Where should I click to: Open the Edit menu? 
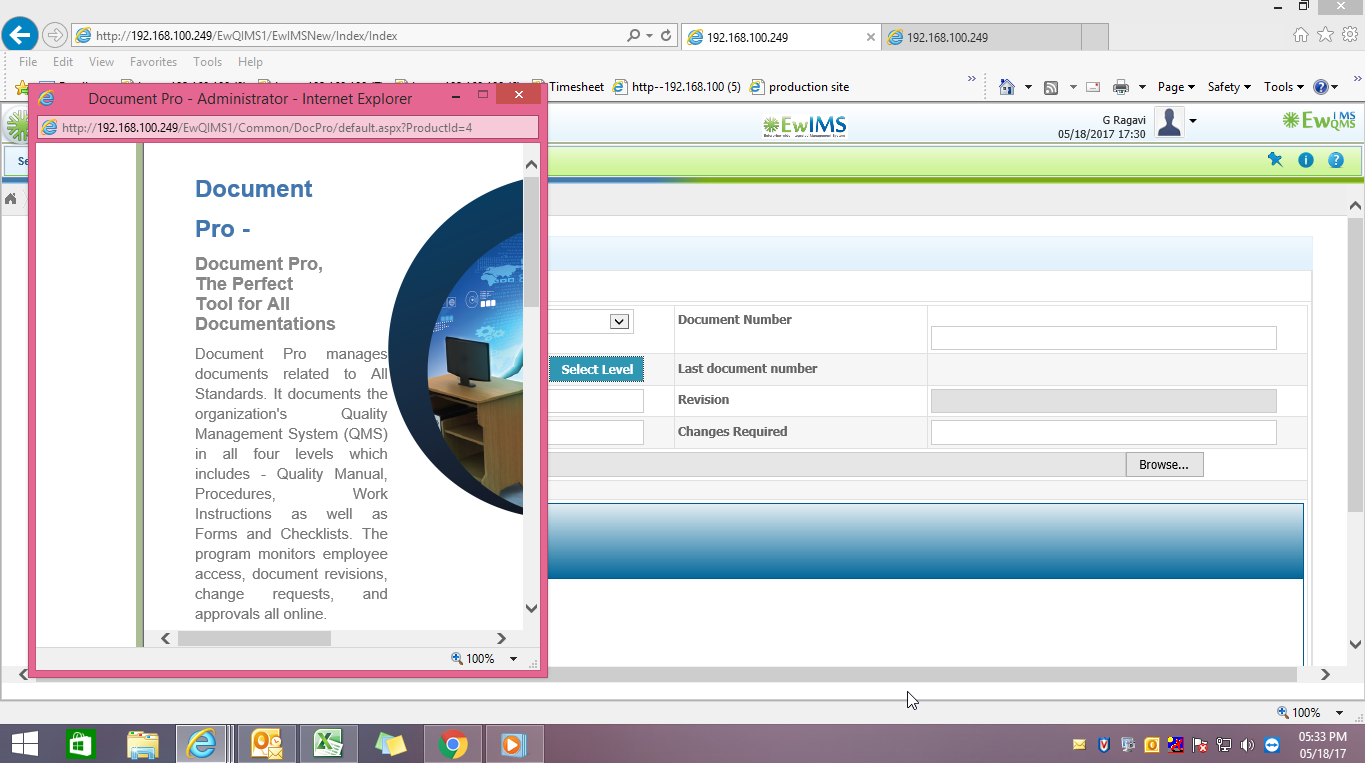(x=63, y=62)
